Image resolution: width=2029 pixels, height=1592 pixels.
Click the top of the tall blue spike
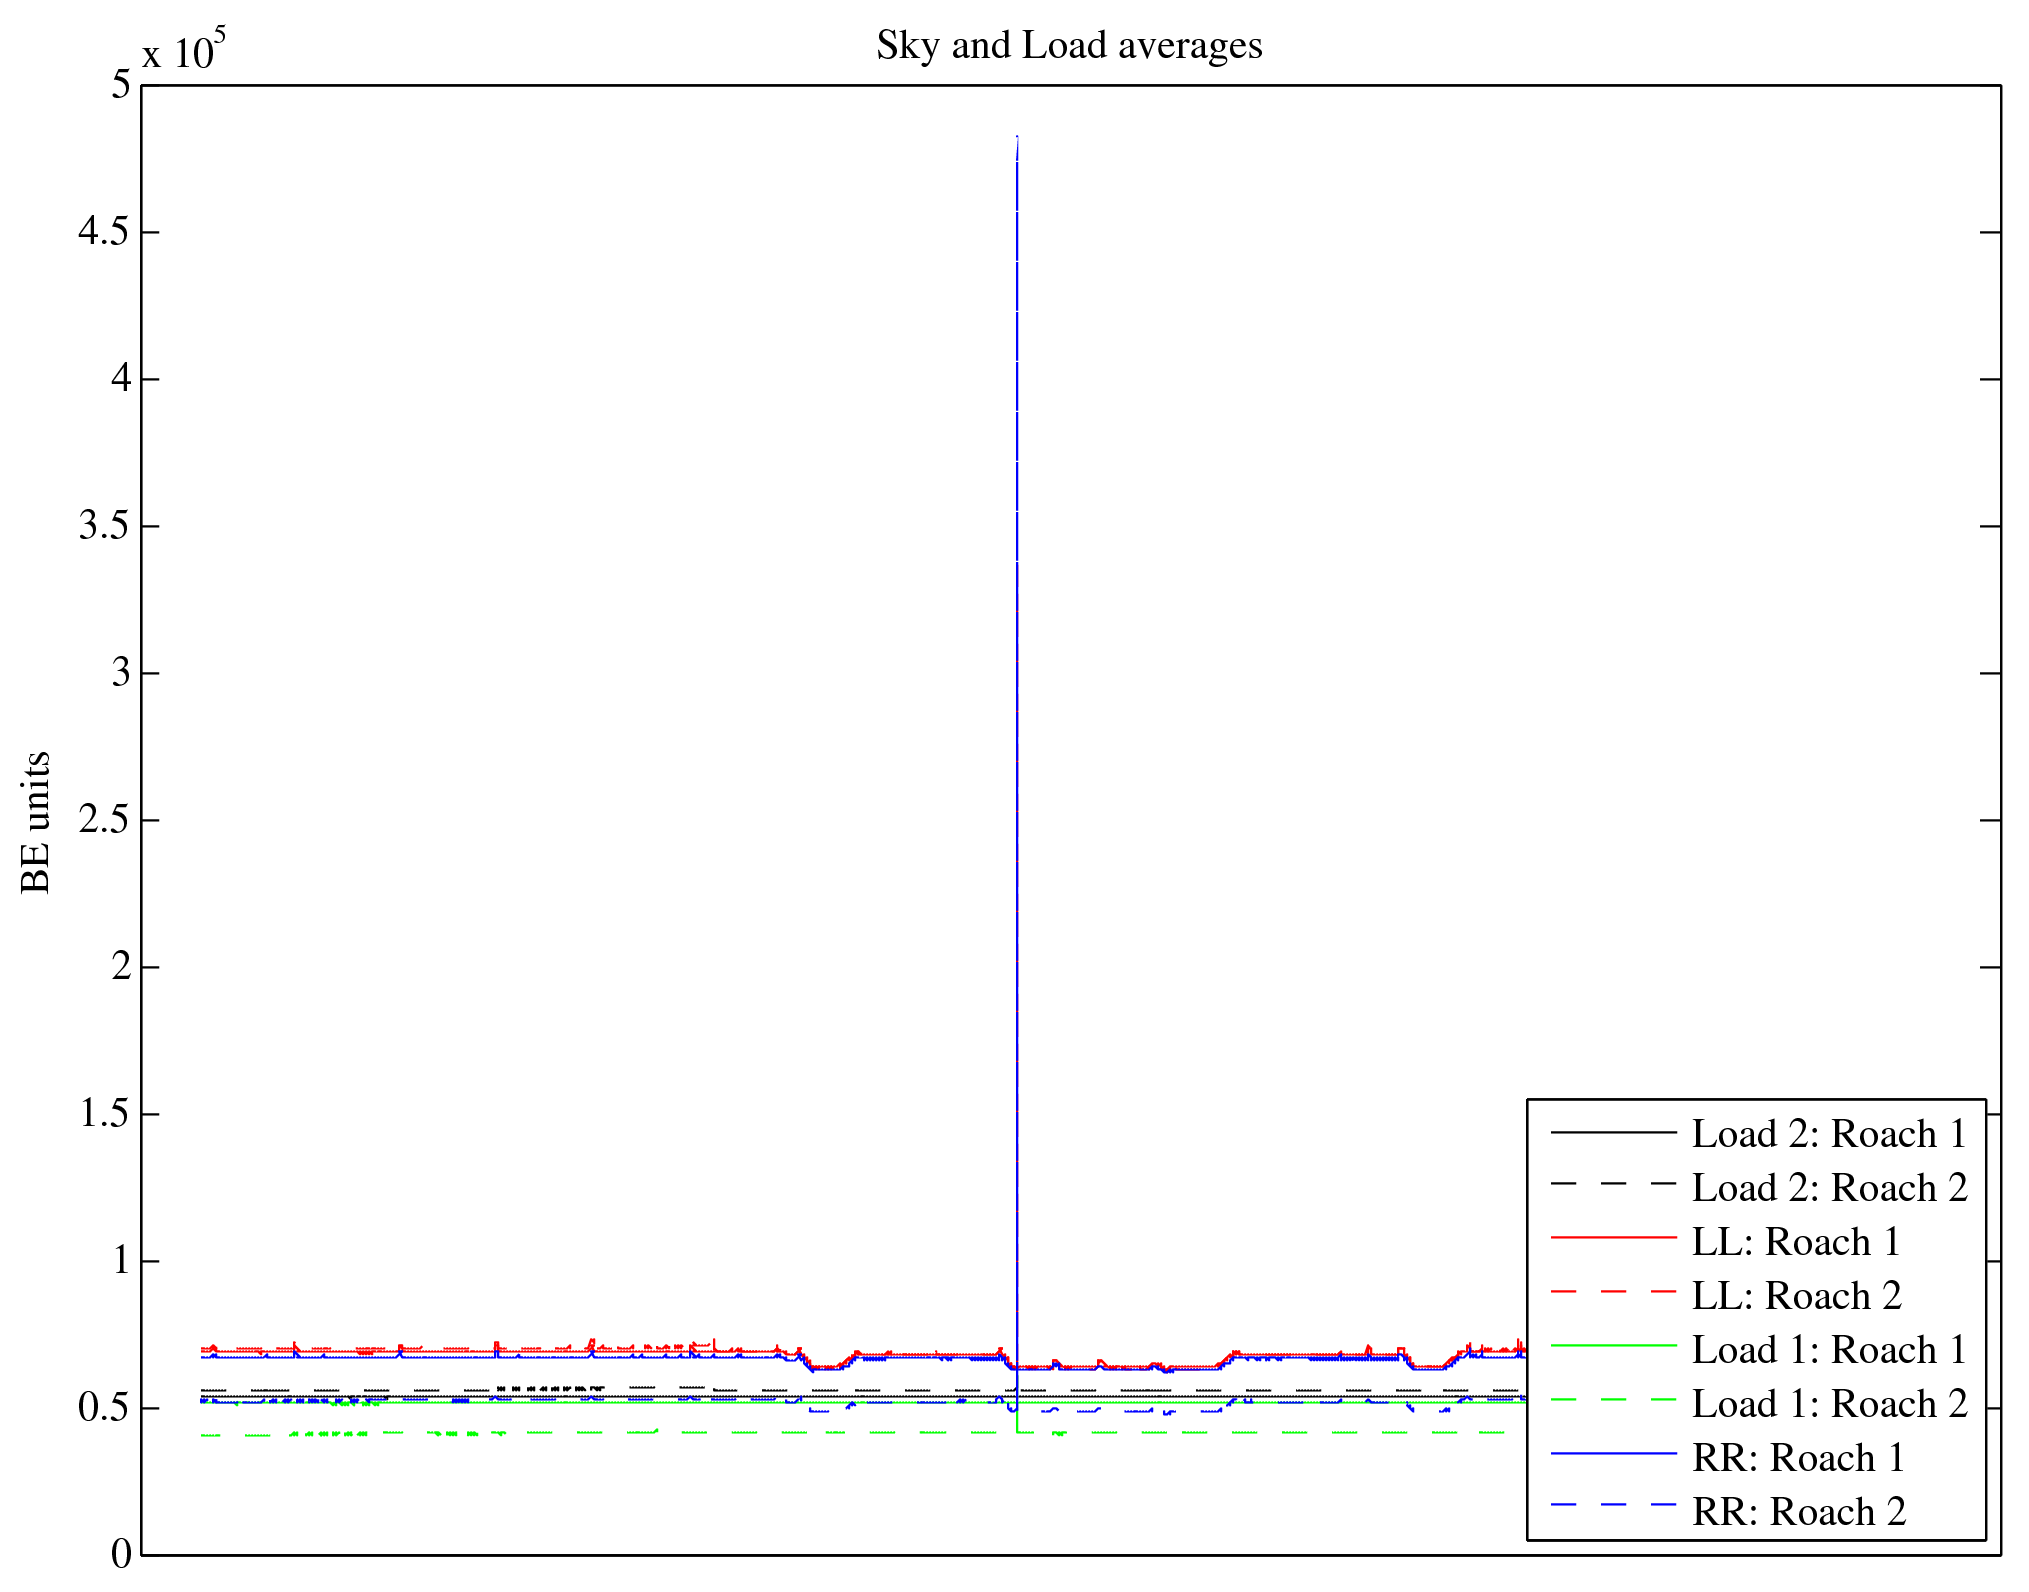[1017, 138]
